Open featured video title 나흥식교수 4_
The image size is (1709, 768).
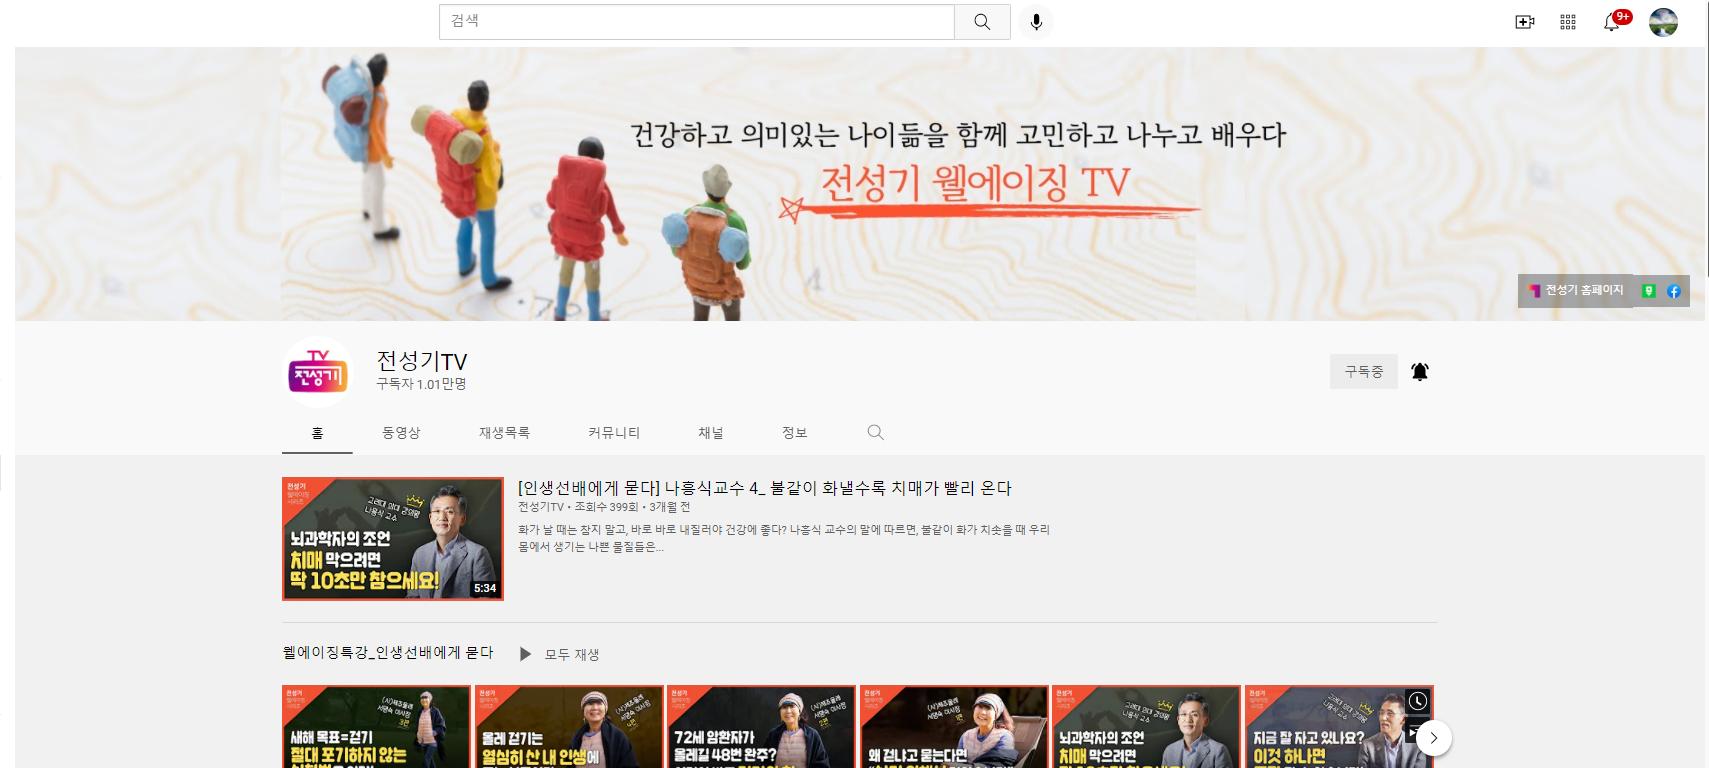point(765,488)
